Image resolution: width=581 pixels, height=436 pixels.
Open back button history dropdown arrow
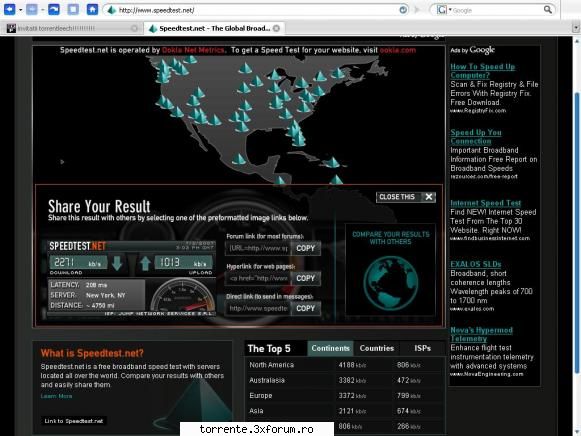[x=20, y=10]
